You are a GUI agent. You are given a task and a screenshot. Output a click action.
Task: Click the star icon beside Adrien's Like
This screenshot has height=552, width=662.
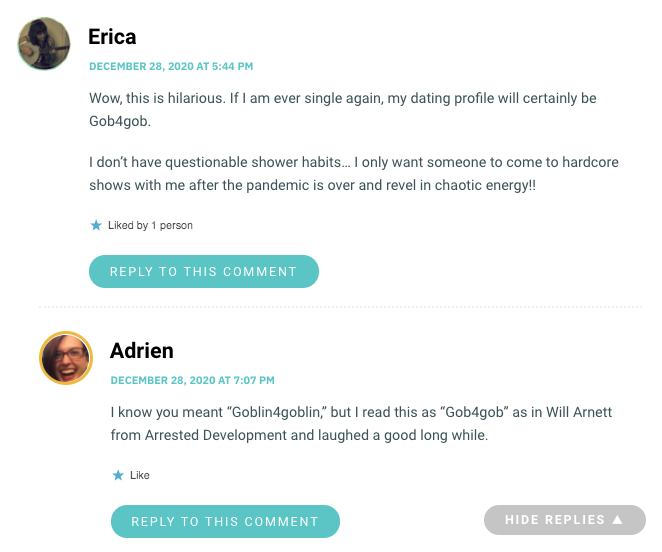(118, 475)
